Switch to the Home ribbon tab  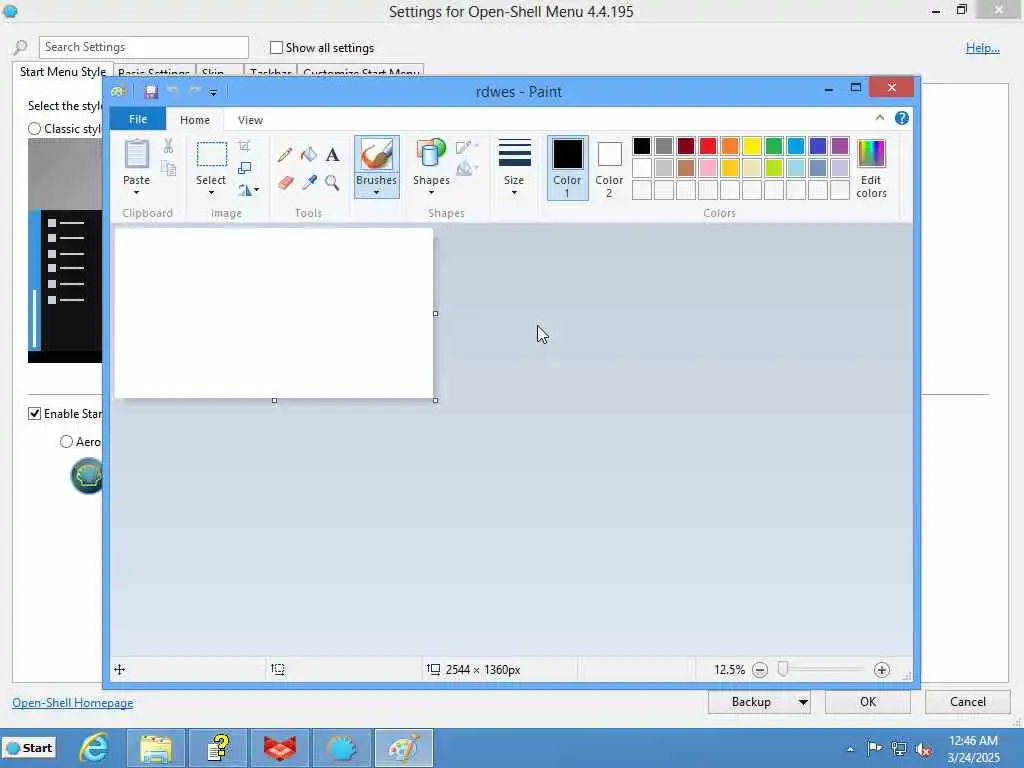point(195,120)
